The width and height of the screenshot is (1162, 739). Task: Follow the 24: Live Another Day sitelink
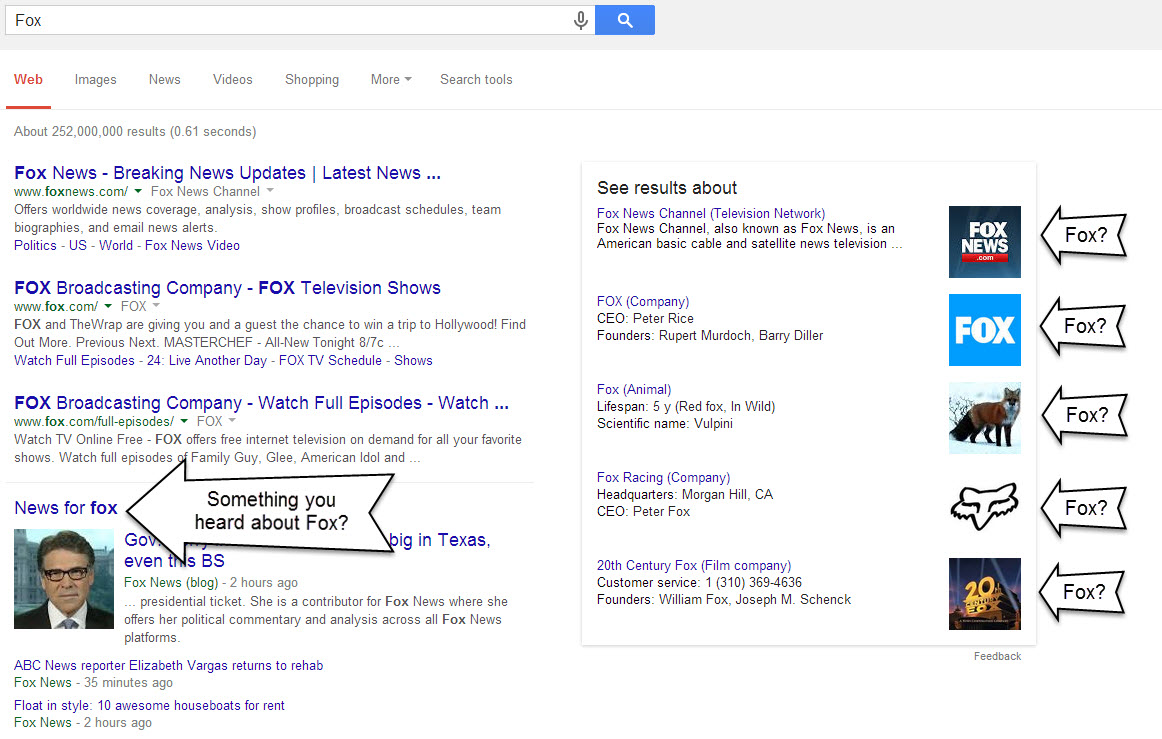[207, 360]
